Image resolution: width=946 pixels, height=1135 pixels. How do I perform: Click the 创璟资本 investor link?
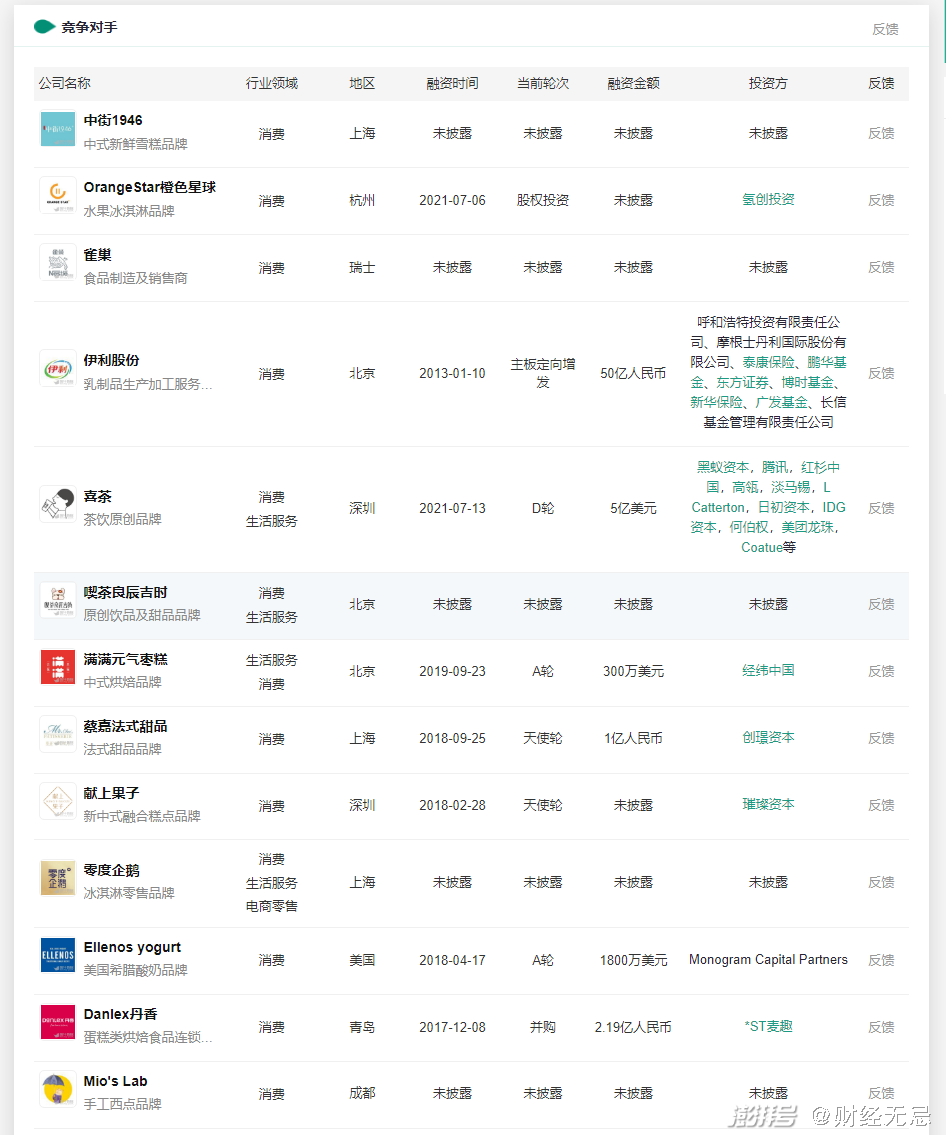pos(768,737)
